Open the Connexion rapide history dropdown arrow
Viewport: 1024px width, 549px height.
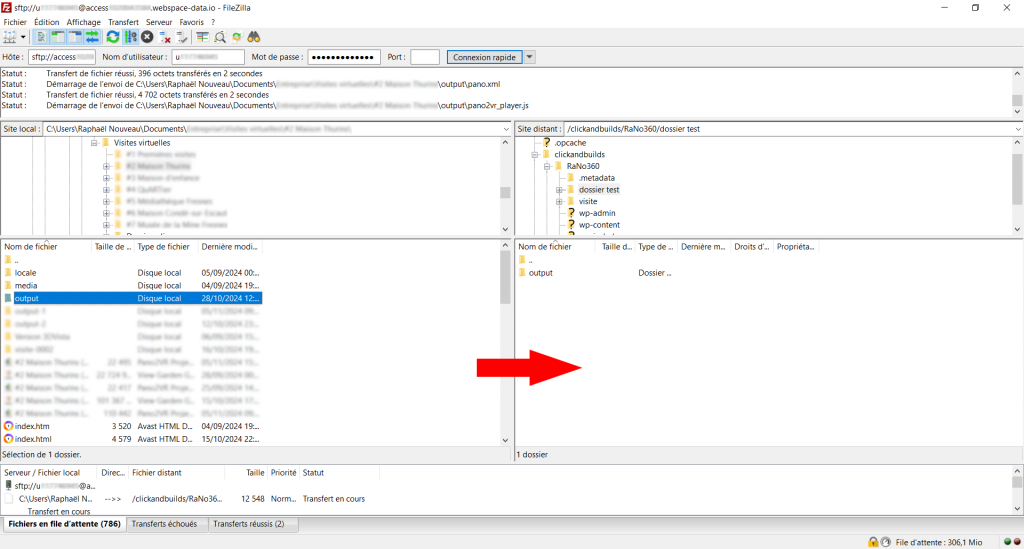pos(530,57)
